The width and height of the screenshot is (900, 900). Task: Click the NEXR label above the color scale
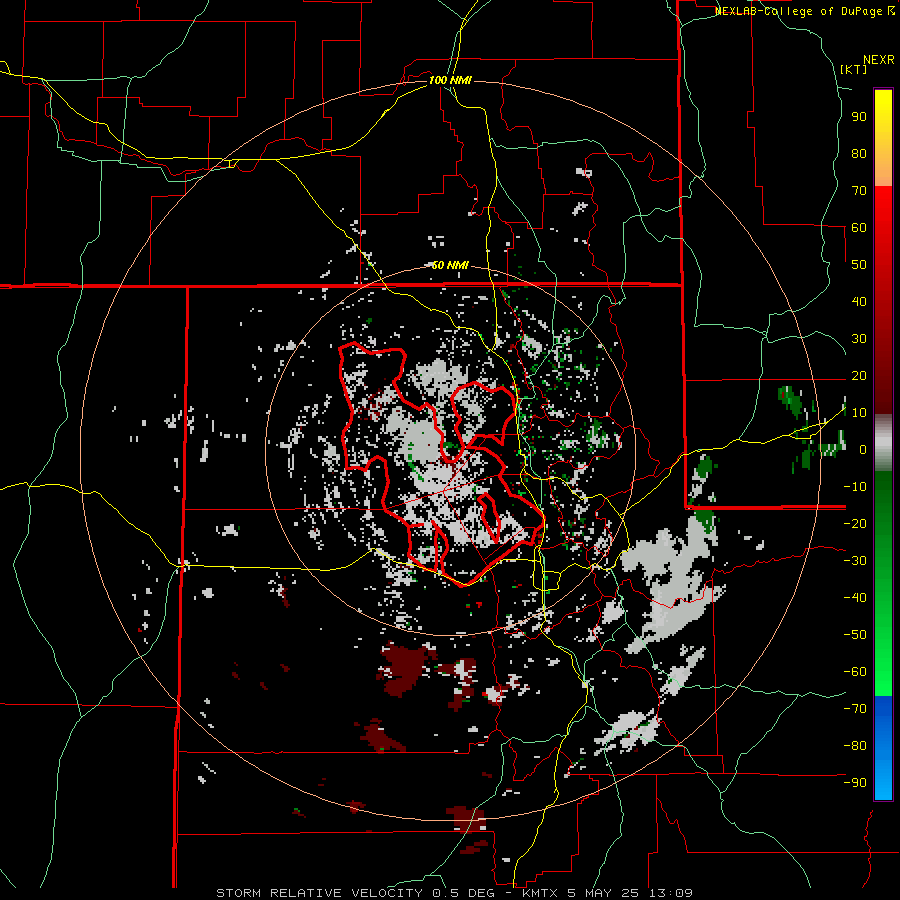(x=879, y=60)
